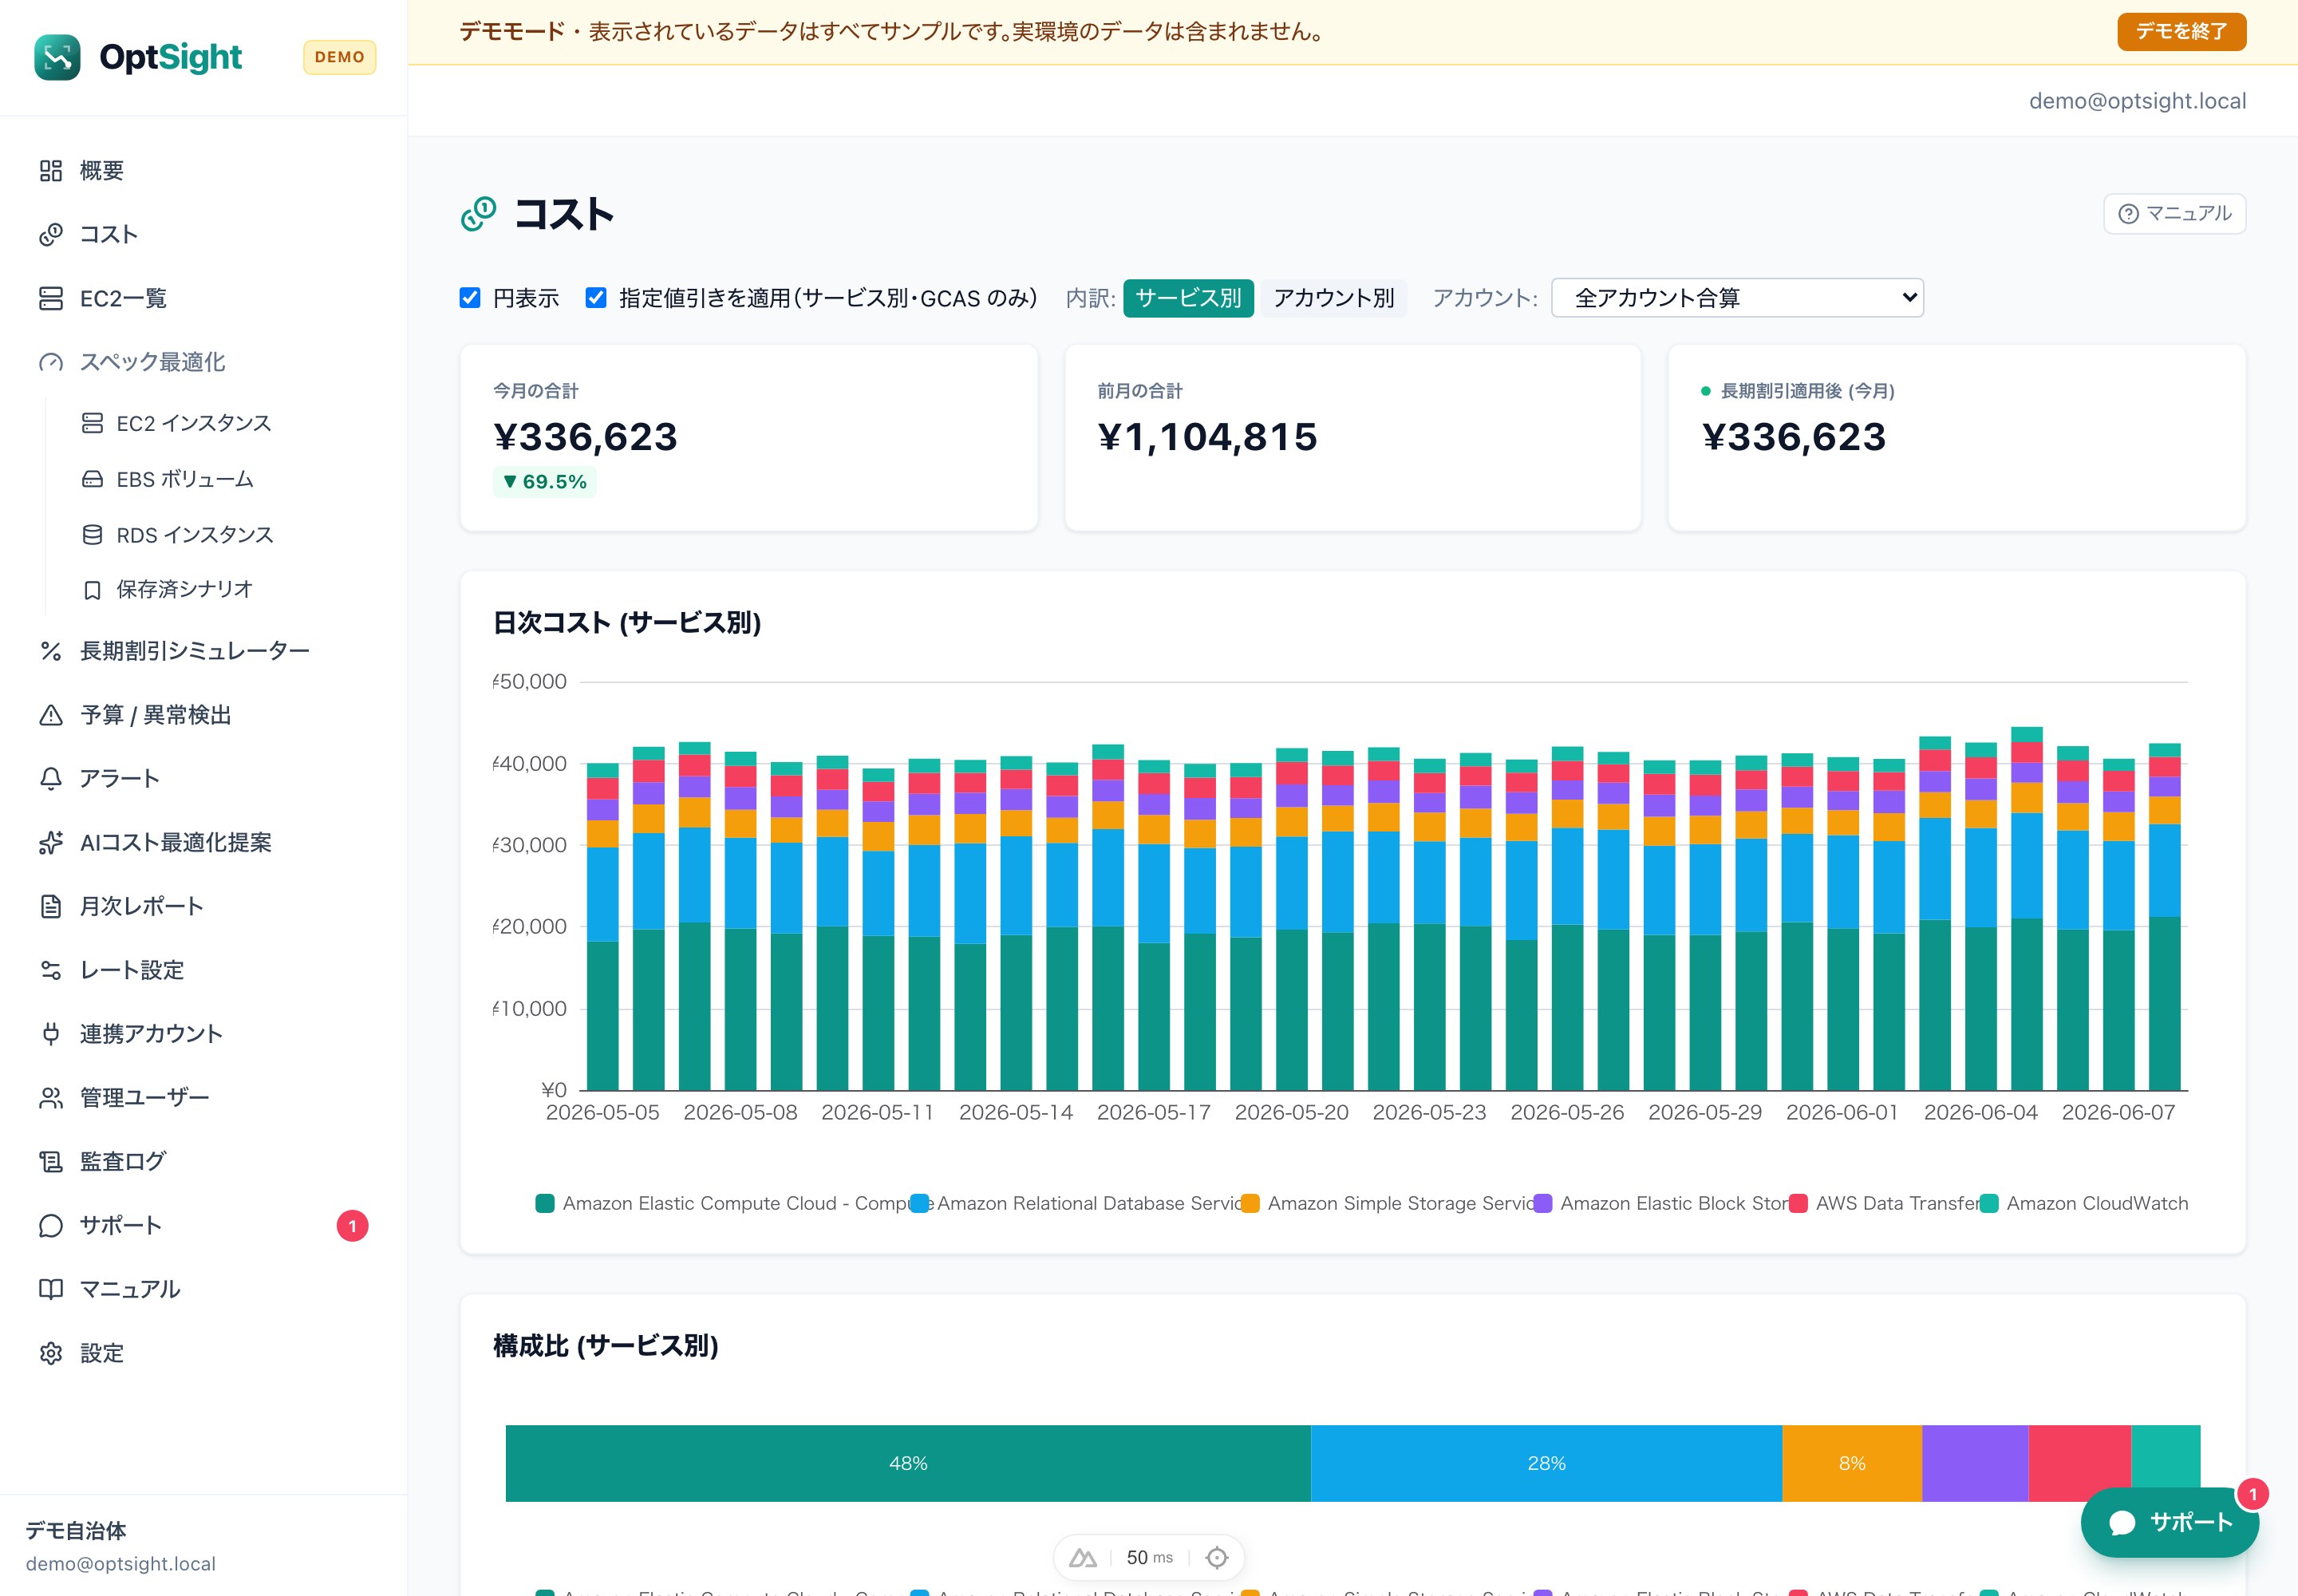Toggle the 円表示 checkbox
2298x1596 pixels.
(x=470, y=298)
